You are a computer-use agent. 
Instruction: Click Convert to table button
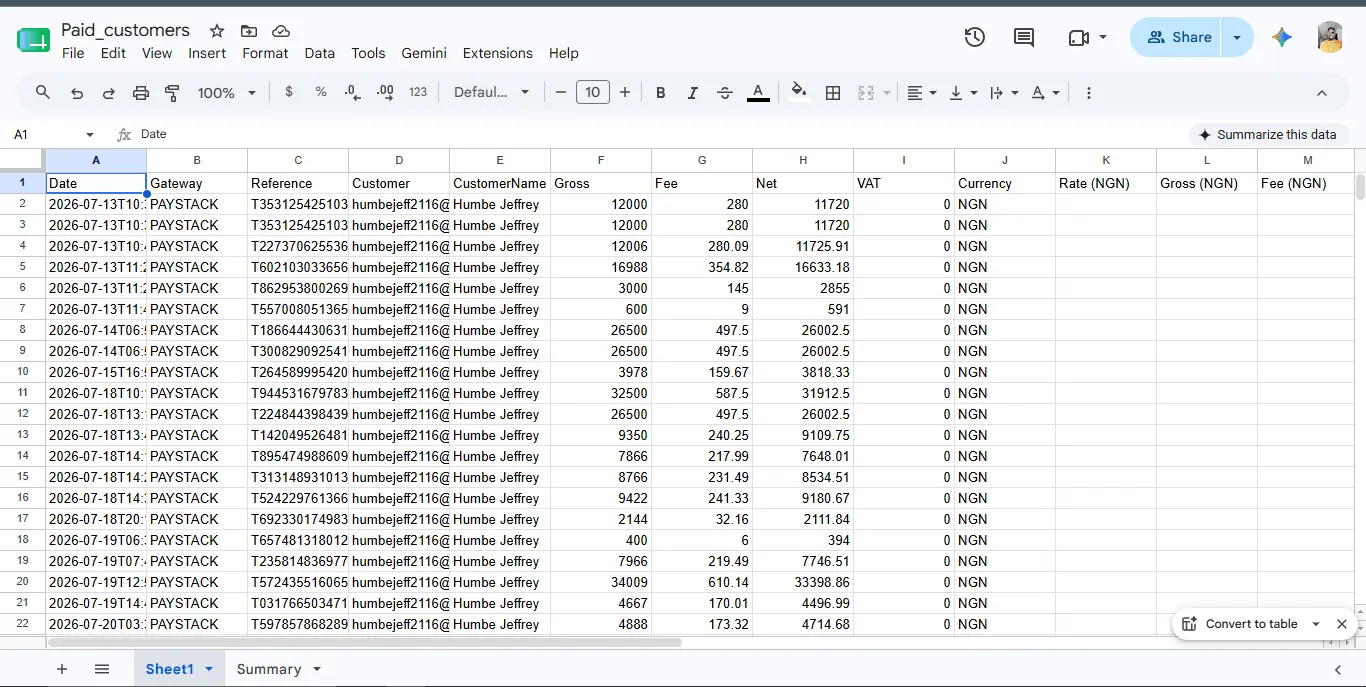tap(1240, 624)
